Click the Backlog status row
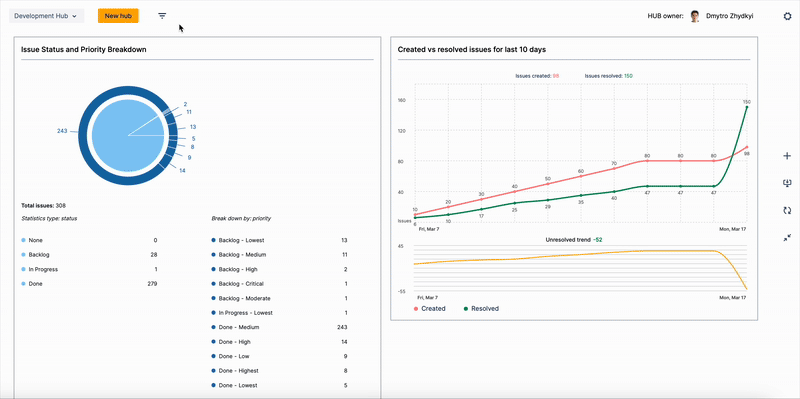 89,255
